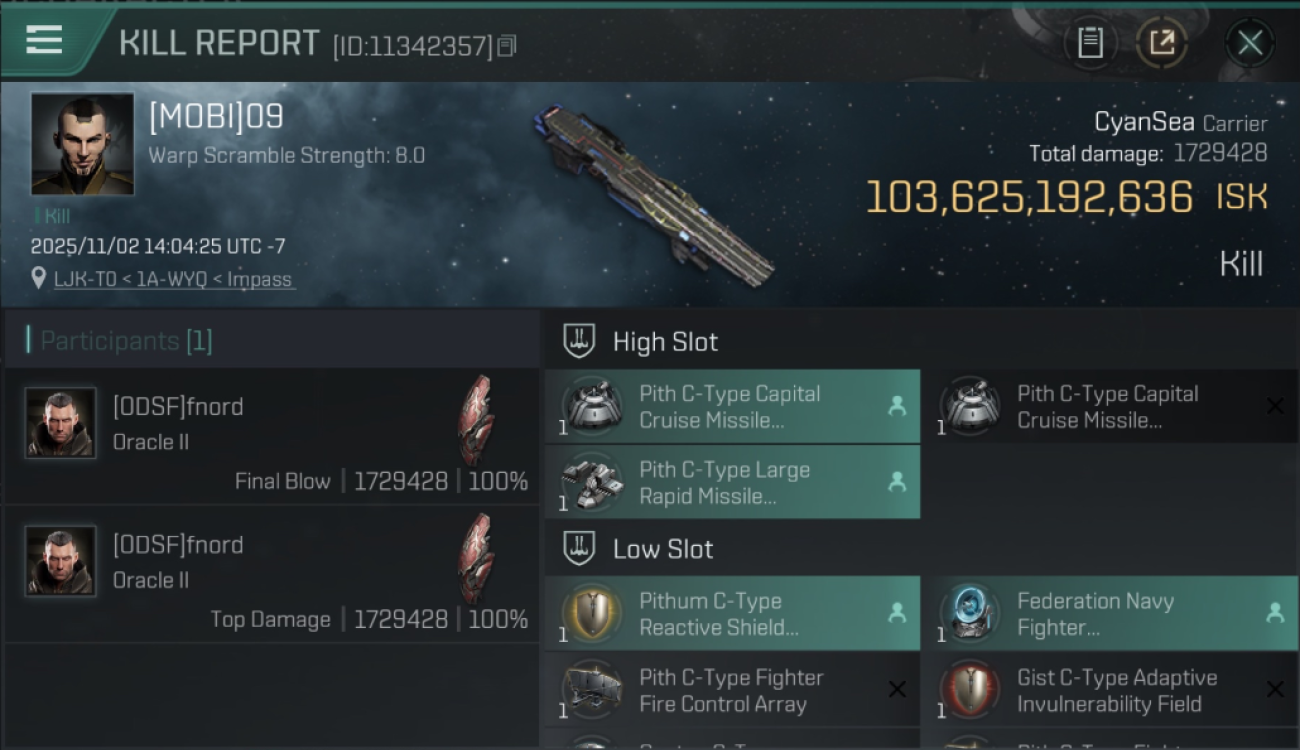Image resolution: width=1300 pixels, height=750 pixels.
Task: Open fnord's portrait in Top Damage row
Action: (x=61, y=562)
